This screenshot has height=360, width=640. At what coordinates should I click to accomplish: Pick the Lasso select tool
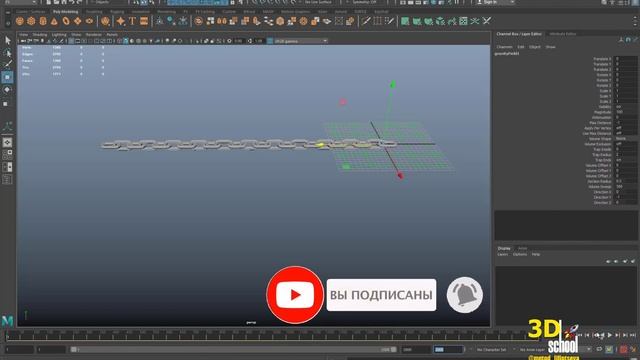7,53
